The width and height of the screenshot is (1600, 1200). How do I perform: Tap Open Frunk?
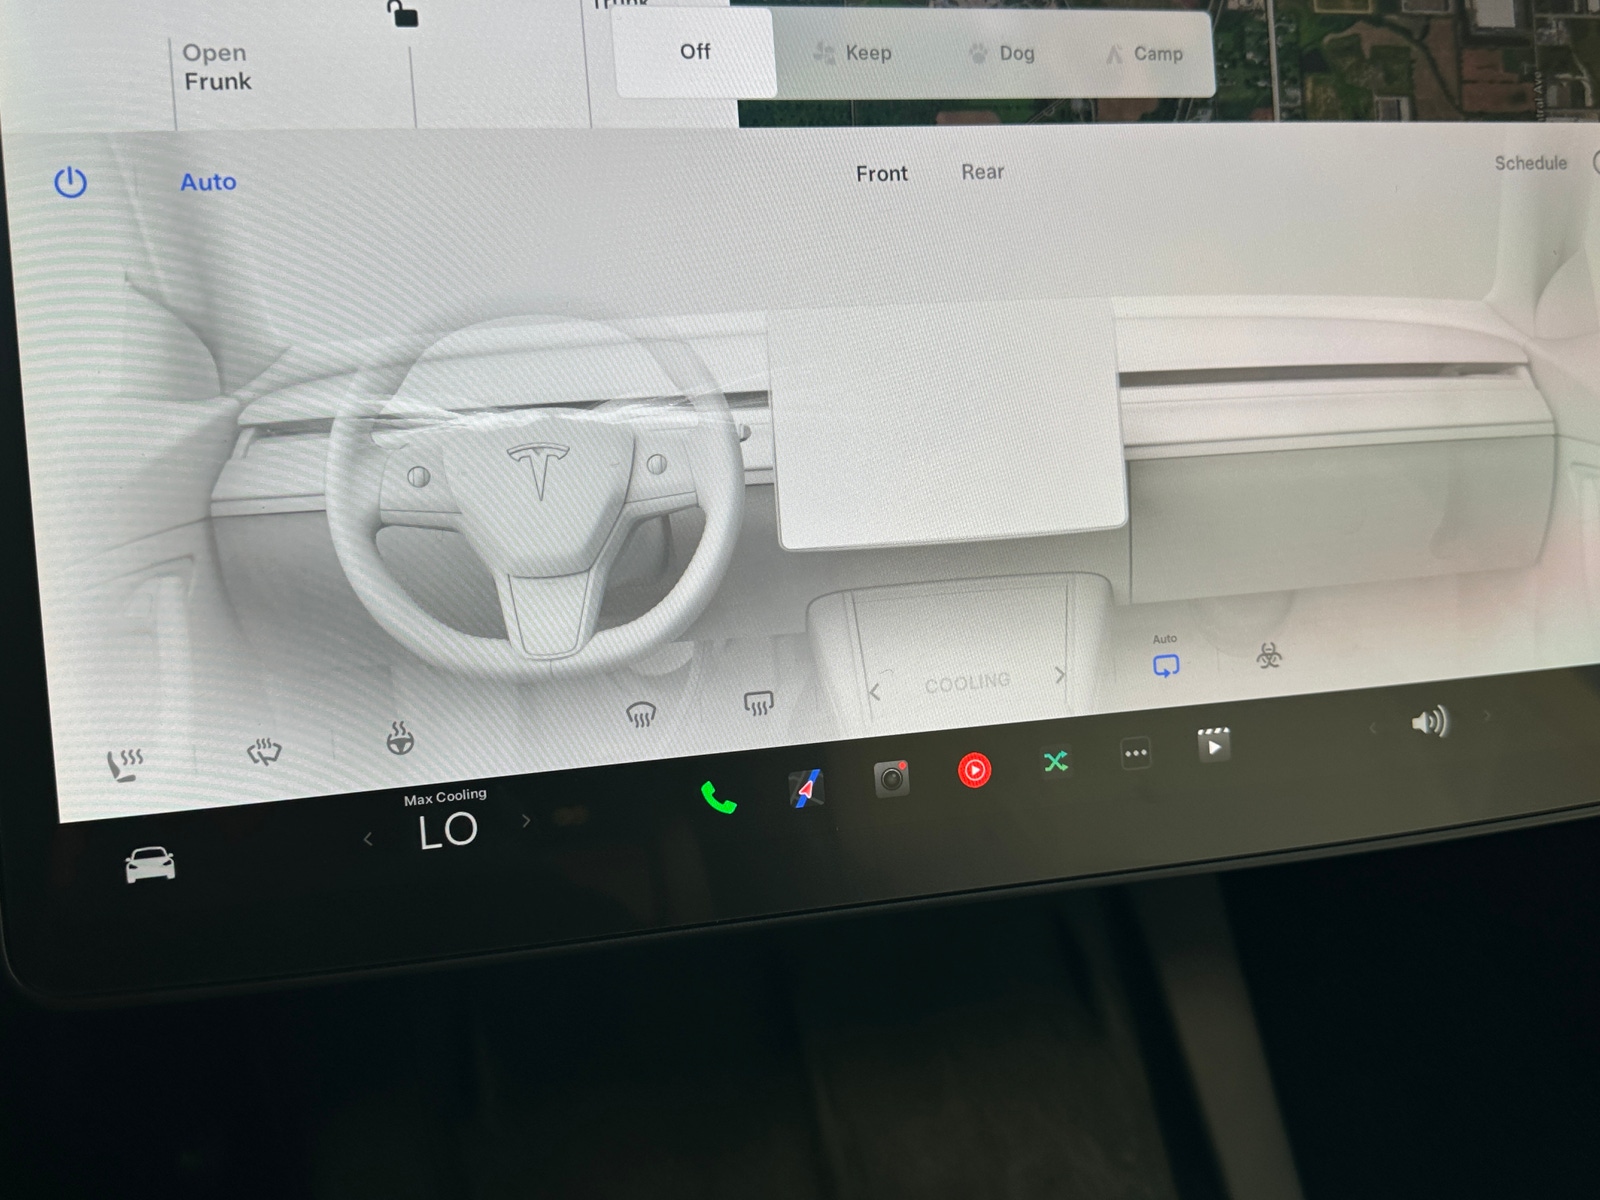click(216, 67)
